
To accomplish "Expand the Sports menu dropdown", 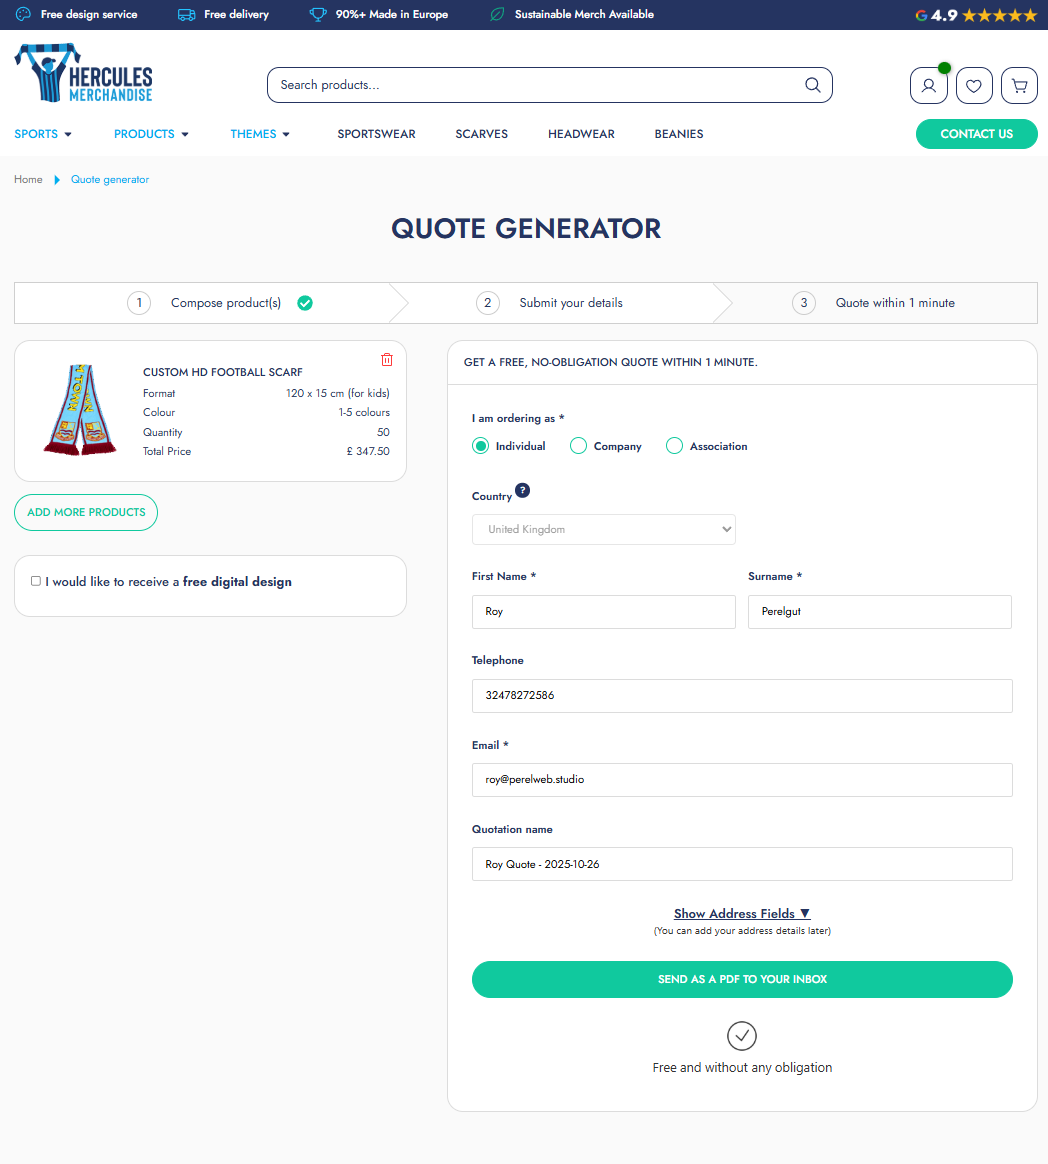I will click(43, 134).
